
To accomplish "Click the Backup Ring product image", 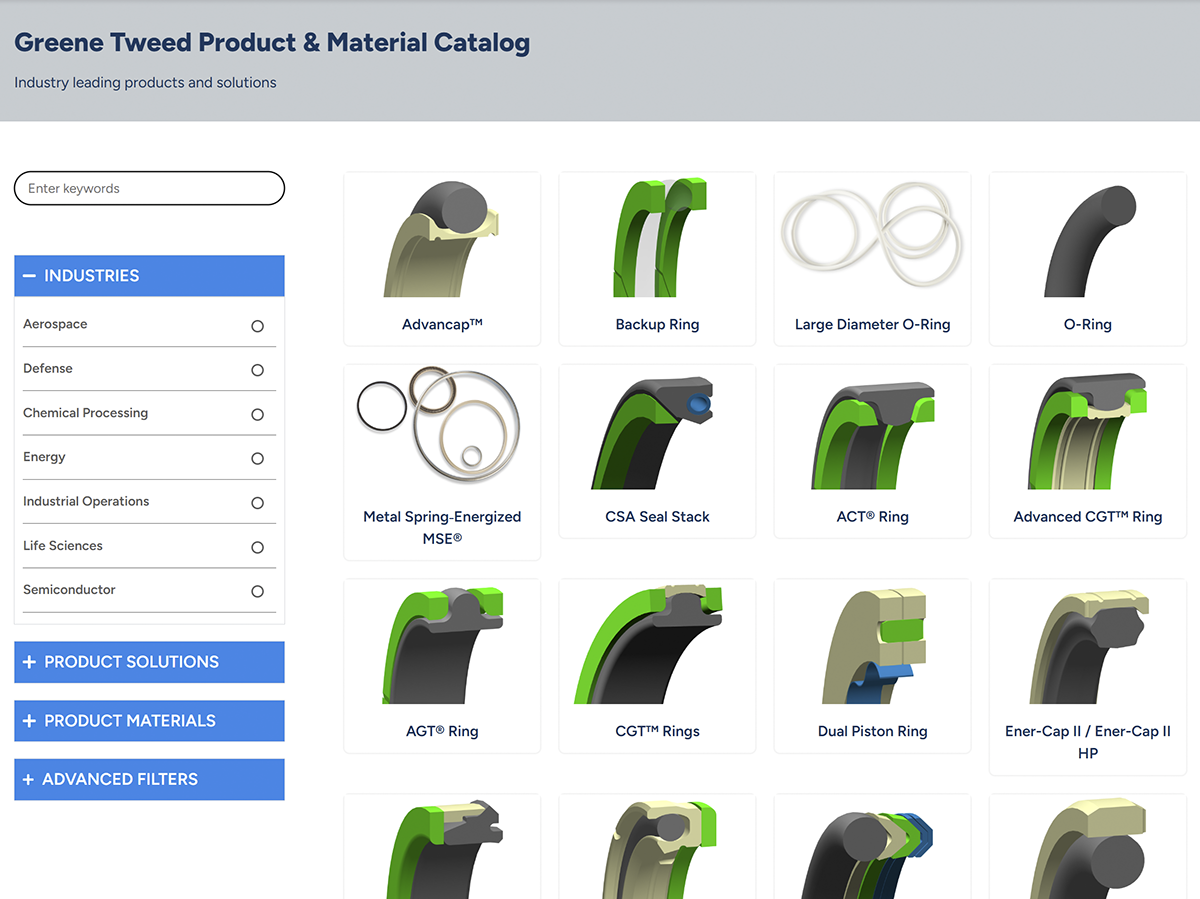I will tap(657, 240).
